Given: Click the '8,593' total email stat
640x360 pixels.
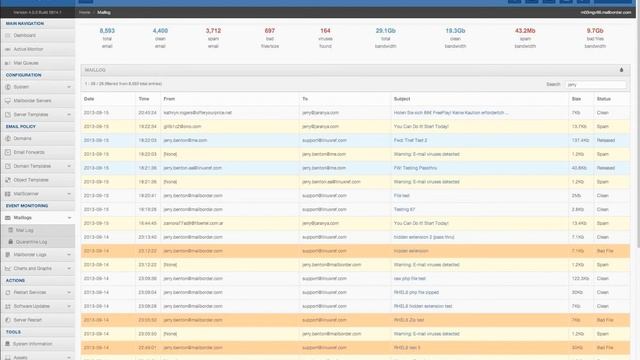Looking at the screenshot, I should point(107,31).
